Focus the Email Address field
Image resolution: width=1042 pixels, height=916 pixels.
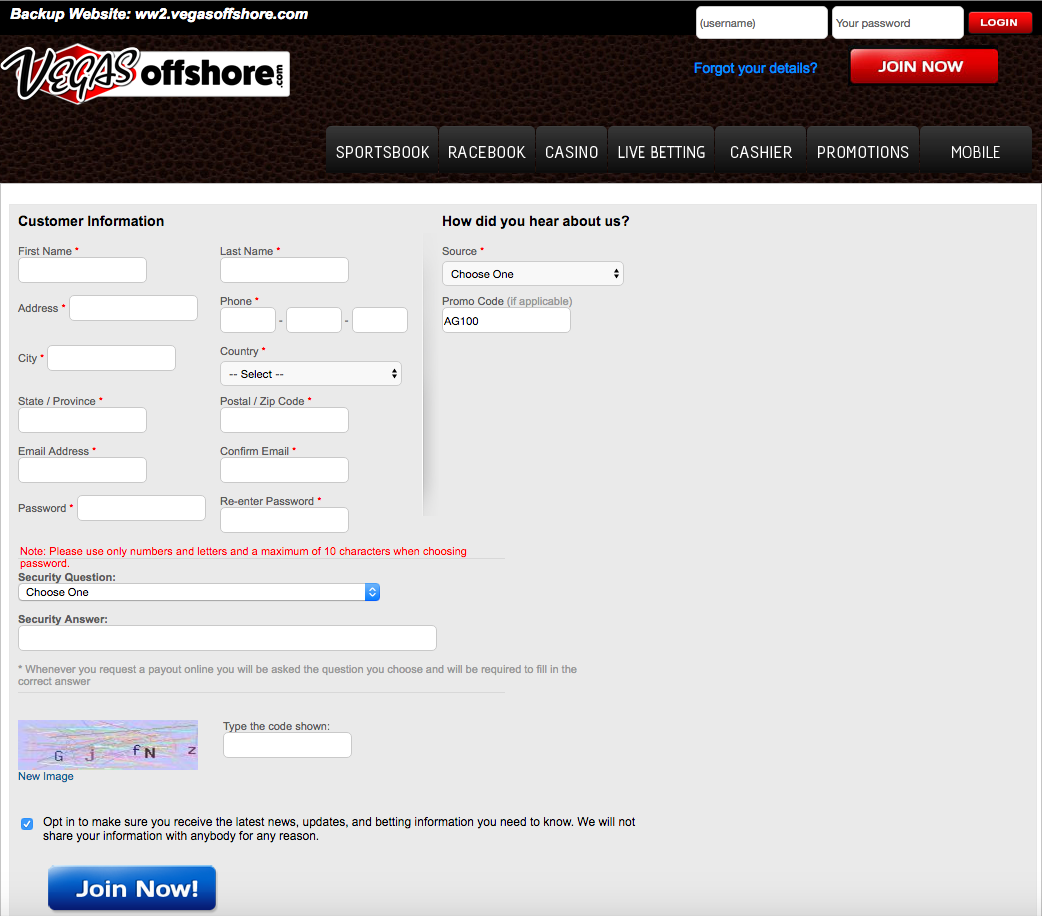pyautogui.click(x=82, y=470)
